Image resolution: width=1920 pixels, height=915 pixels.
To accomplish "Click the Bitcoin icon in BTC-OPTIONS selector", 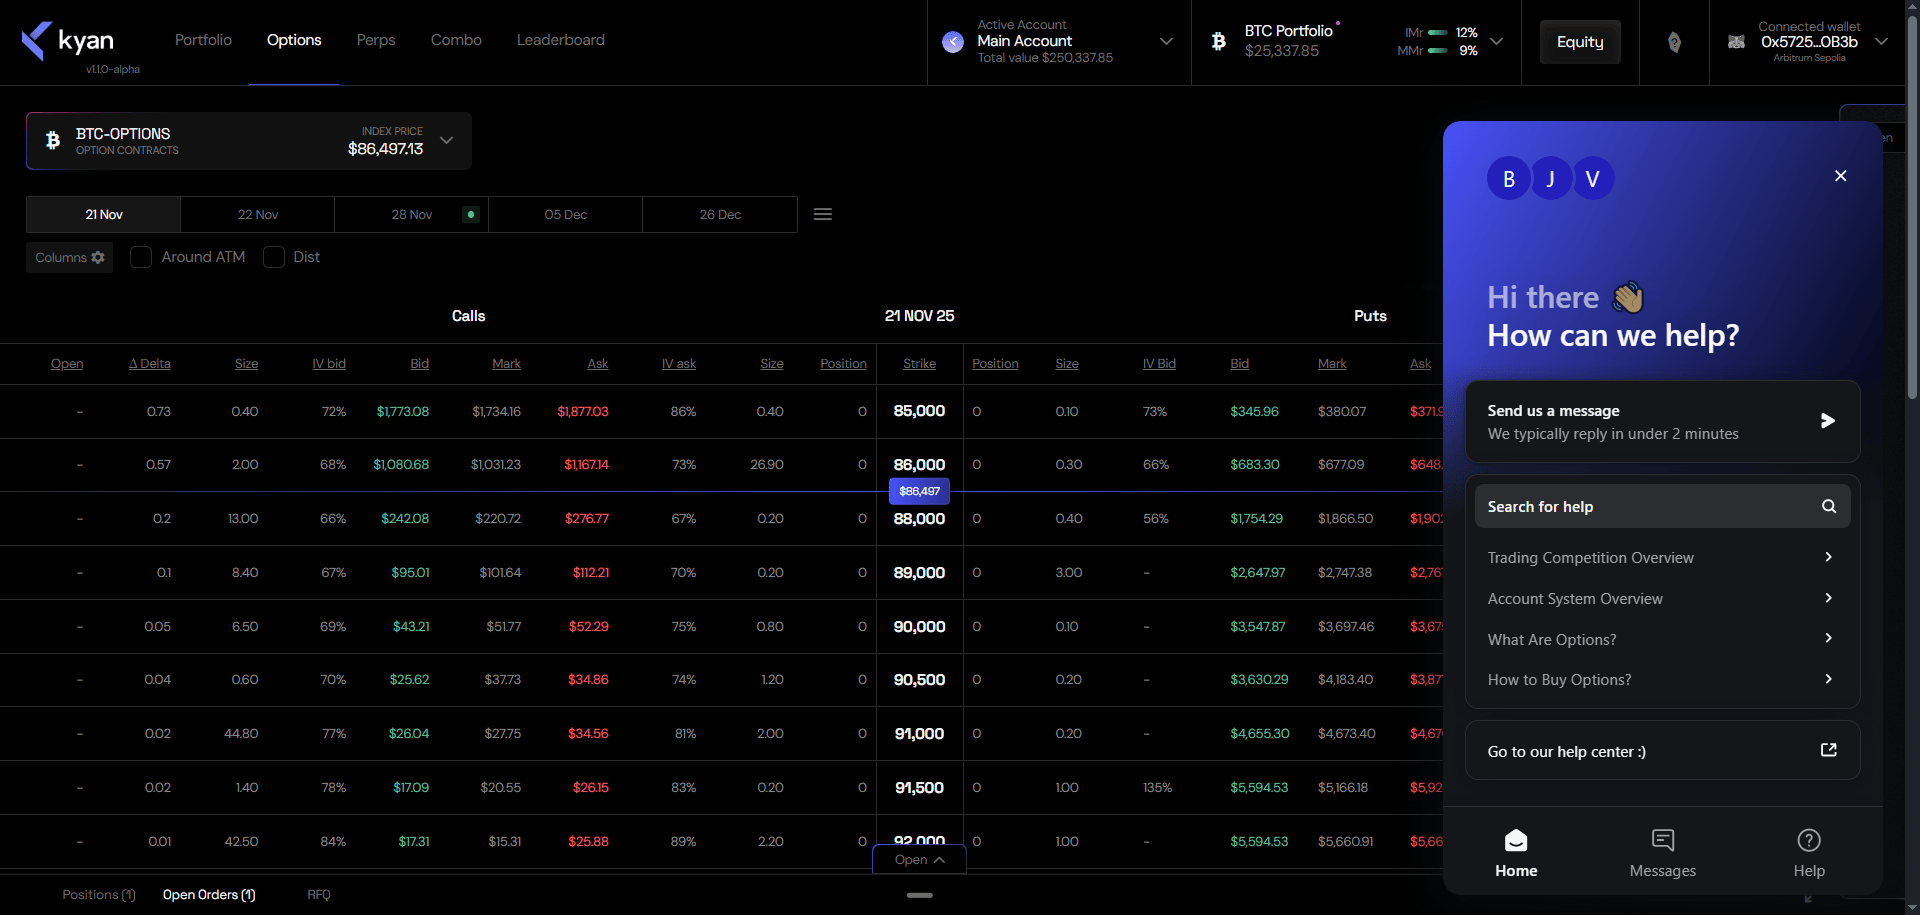I will (x=53, y=141).
